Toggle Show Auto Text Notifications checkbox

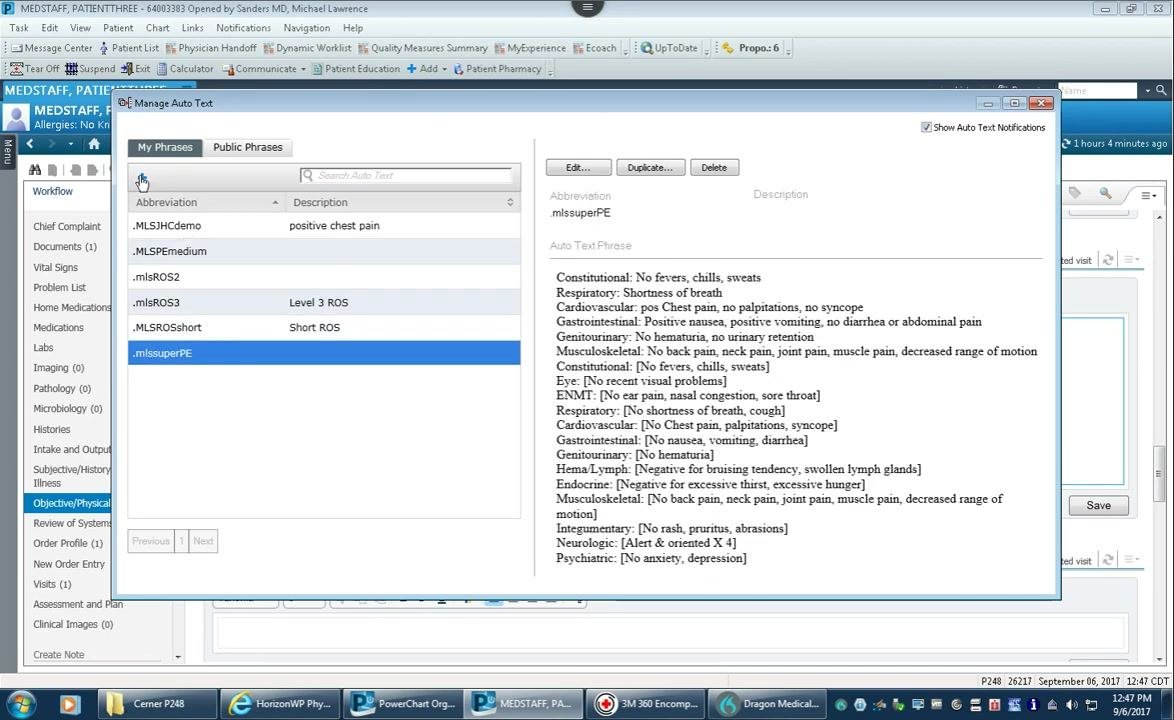click(926, 127)
